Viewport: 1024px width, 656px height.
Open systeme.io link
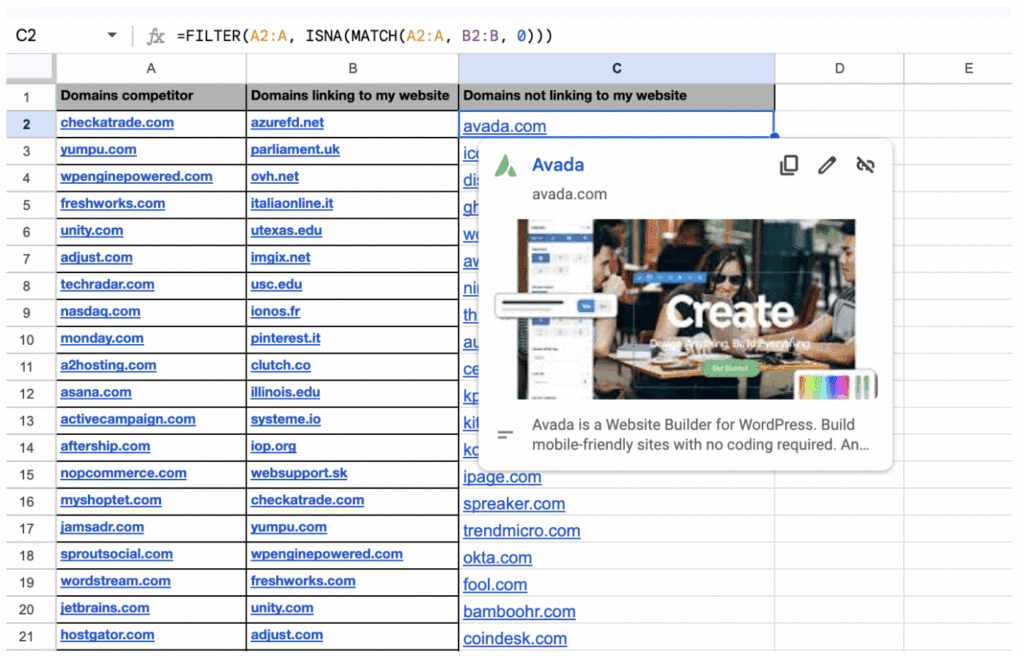(x=285, y=419)
